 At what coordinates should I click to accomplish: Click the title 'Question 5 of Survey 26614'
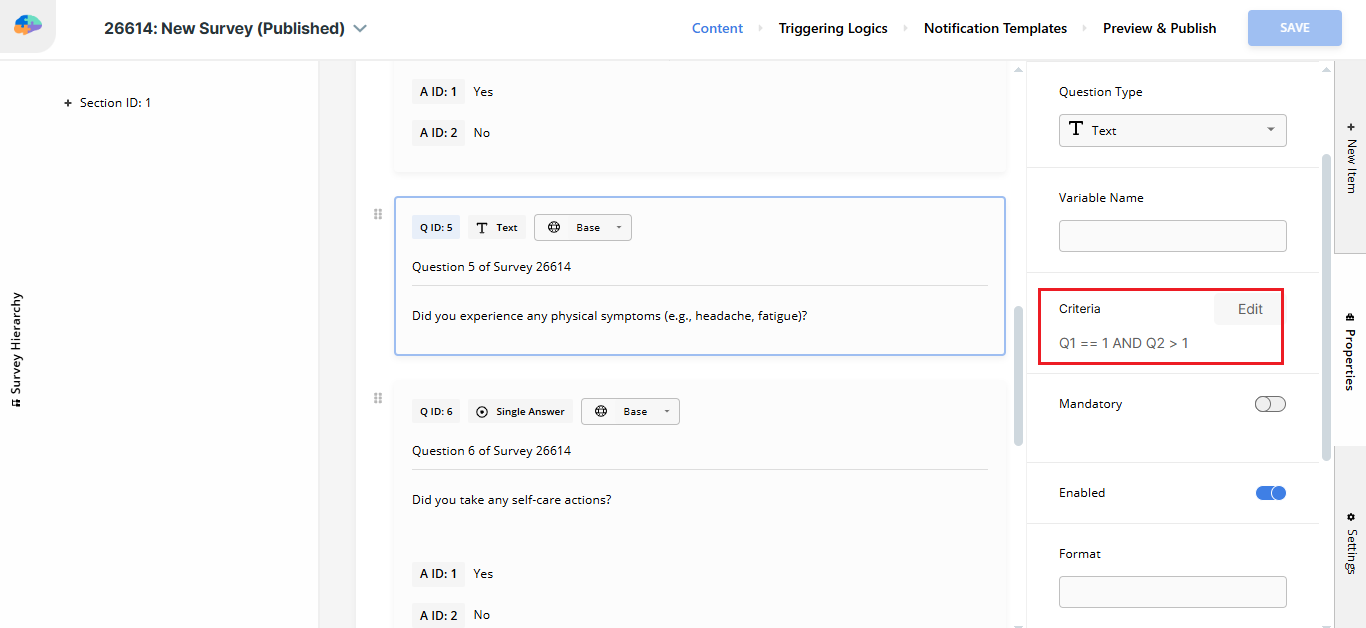pos(492,267)
